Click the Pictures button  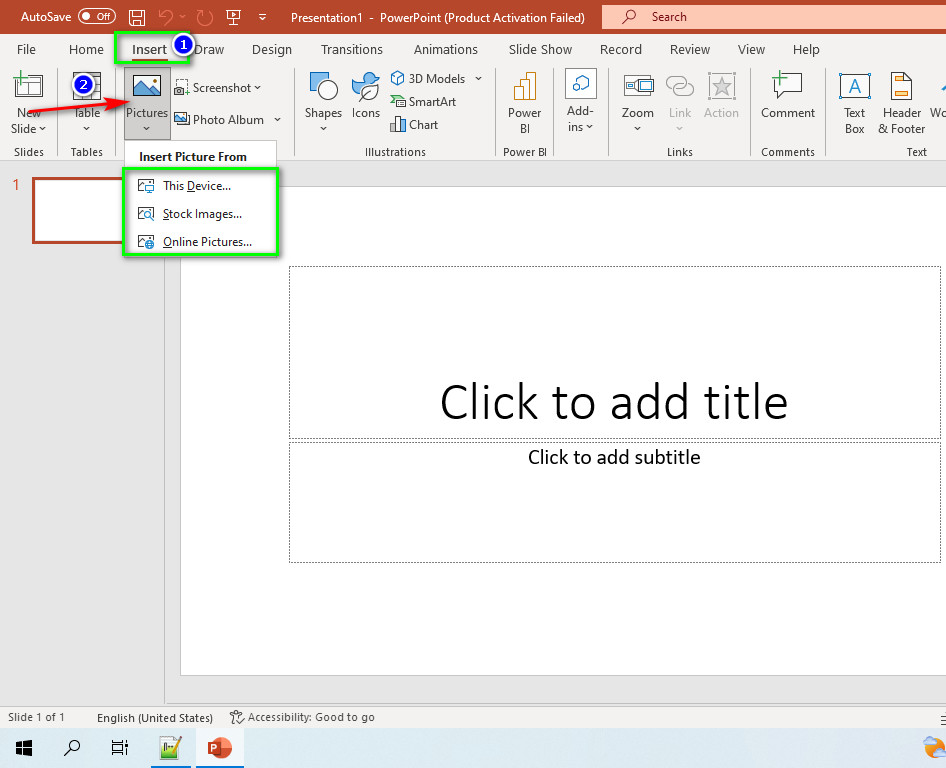coord(147,103)
